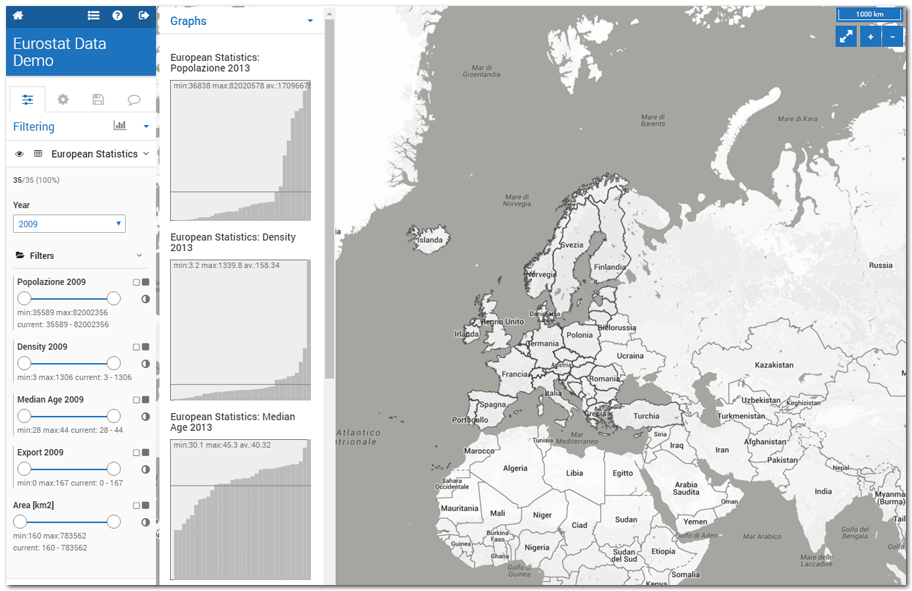Click Islanda on the map
912x591 pixels.
[x=430, y=240]
